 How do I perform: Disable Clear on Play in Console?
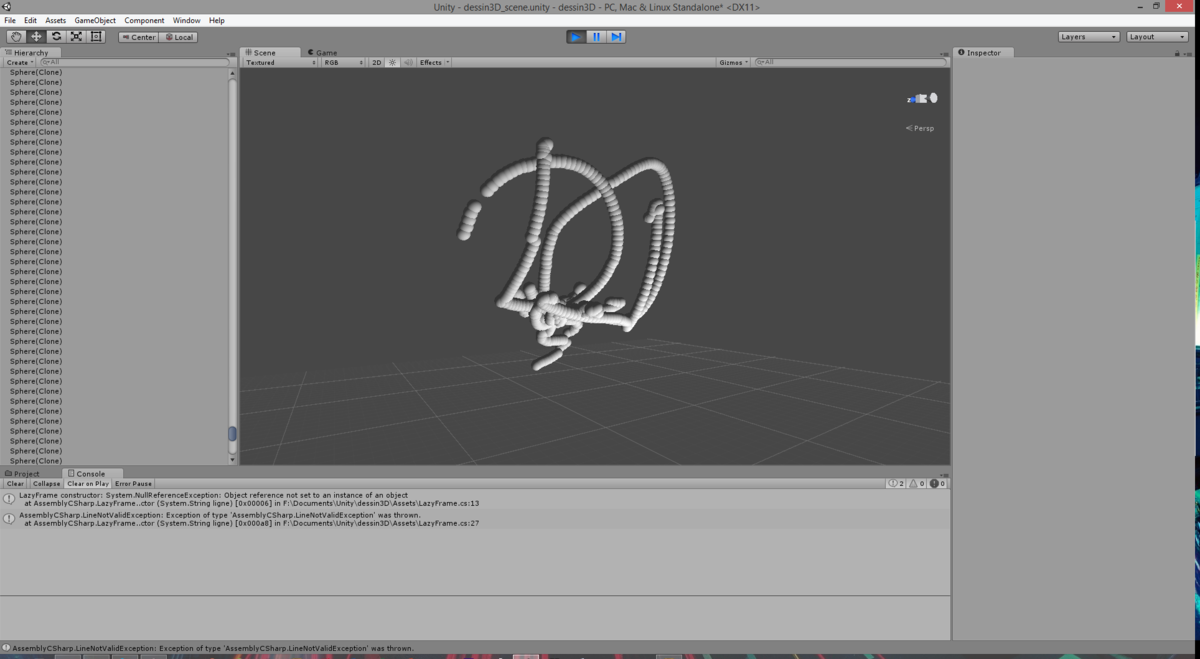[x=88, y=484]
